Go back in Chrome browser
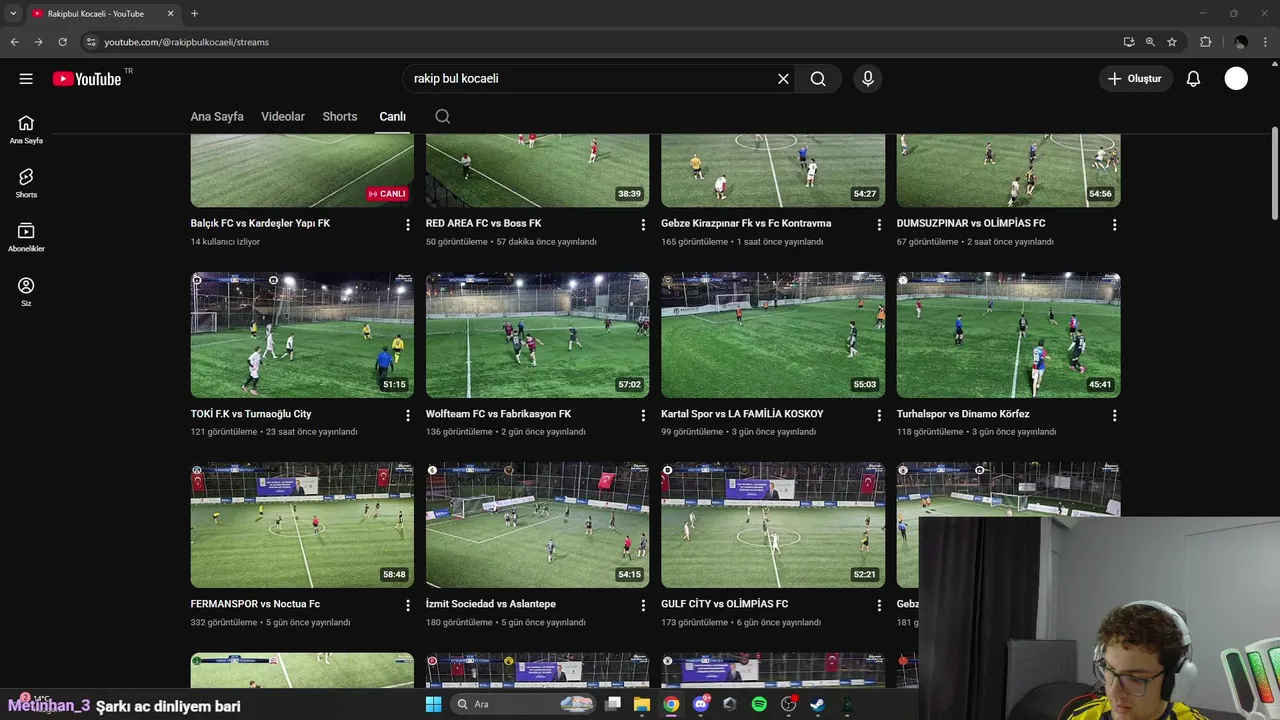Viewport: 1280px width, 720px height. pos(14,42)
